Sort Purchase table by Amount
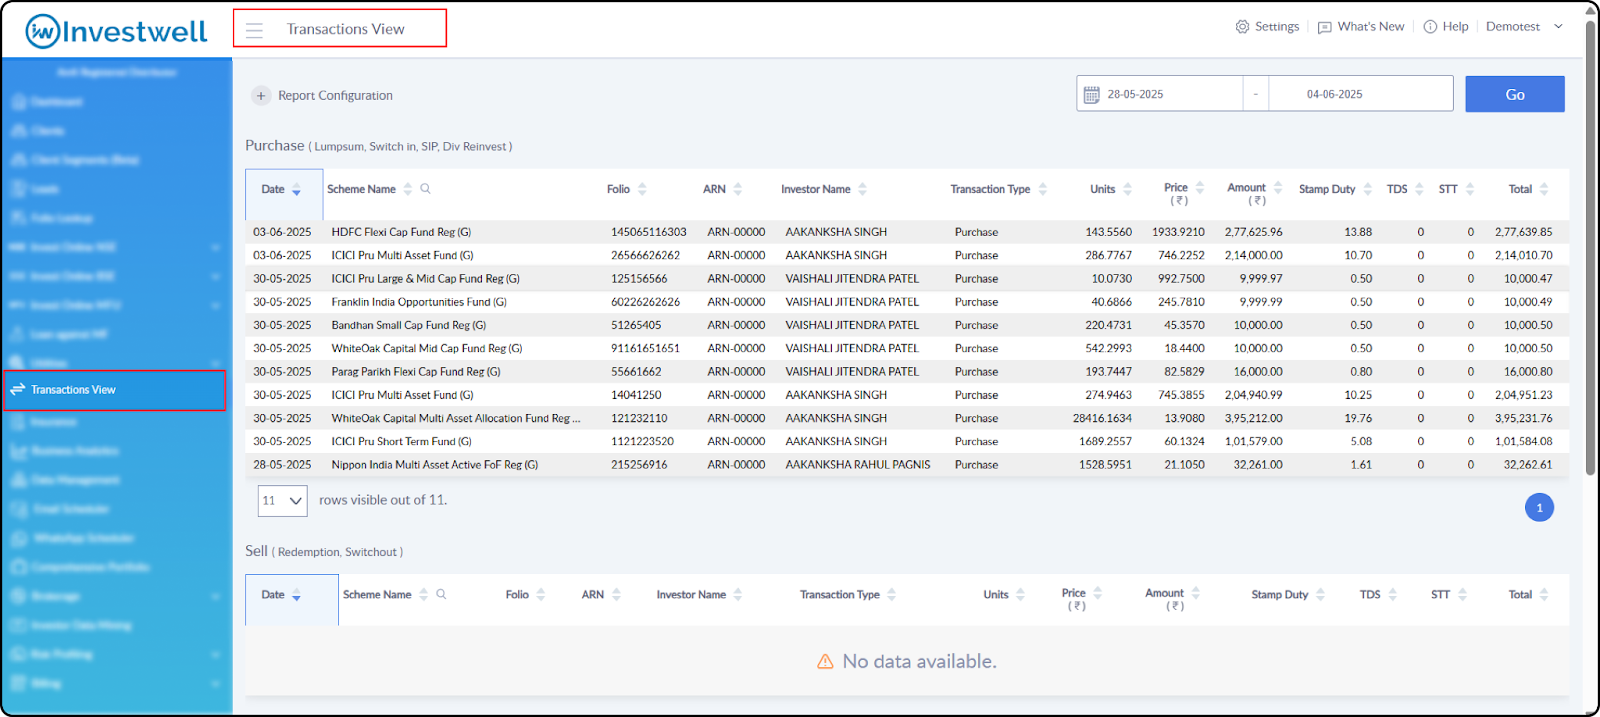Screen dimensions: 1600x717 (1277, 188)
